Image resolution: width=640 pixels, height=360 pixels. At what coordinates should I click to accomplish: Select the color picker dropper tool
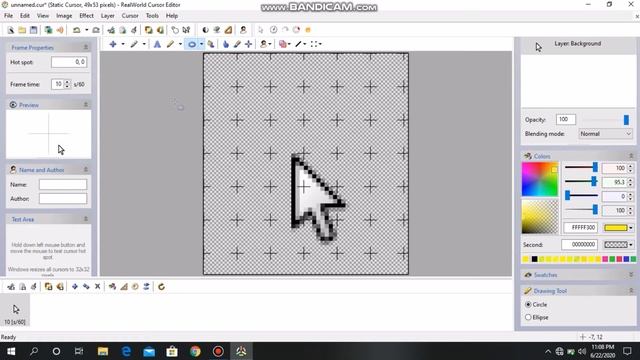pyautogui.click(x=237, y=44)
